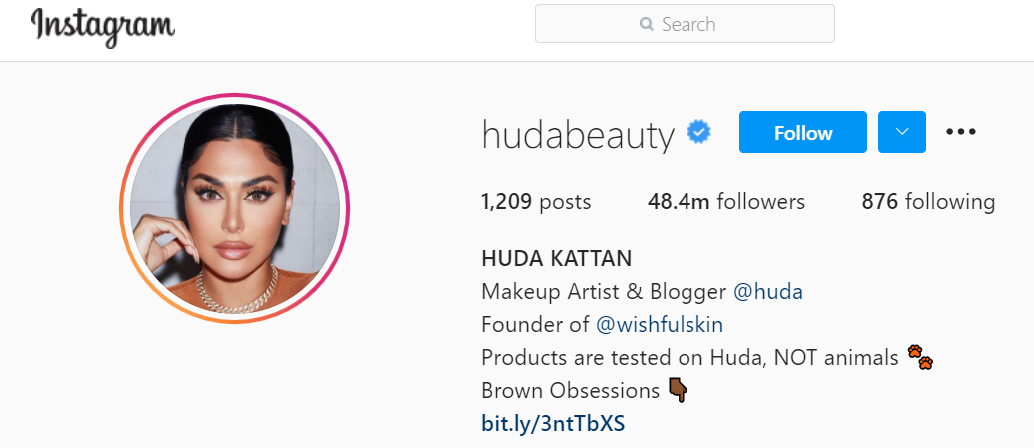Expand the suggested accounts dropdown arrow
The width and height of the screenshot is (1034, 448).
[x=901, y=132]
